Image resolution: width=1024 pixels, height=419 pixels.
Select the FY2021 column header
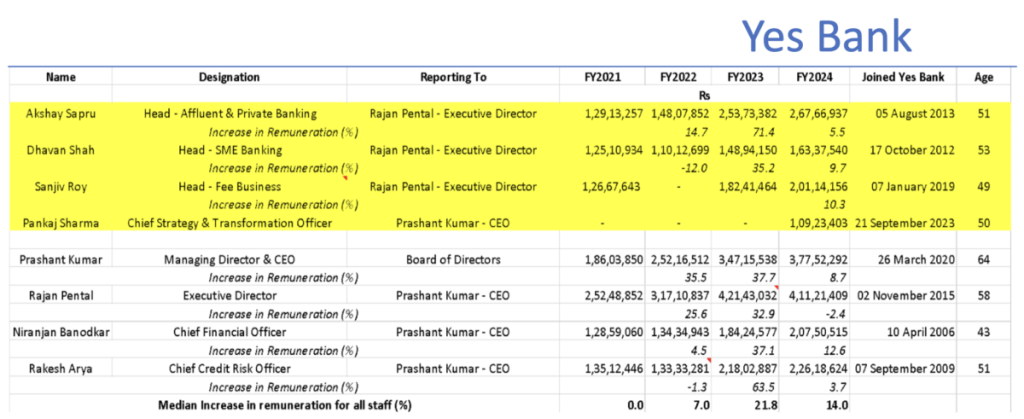click(609, 77)
